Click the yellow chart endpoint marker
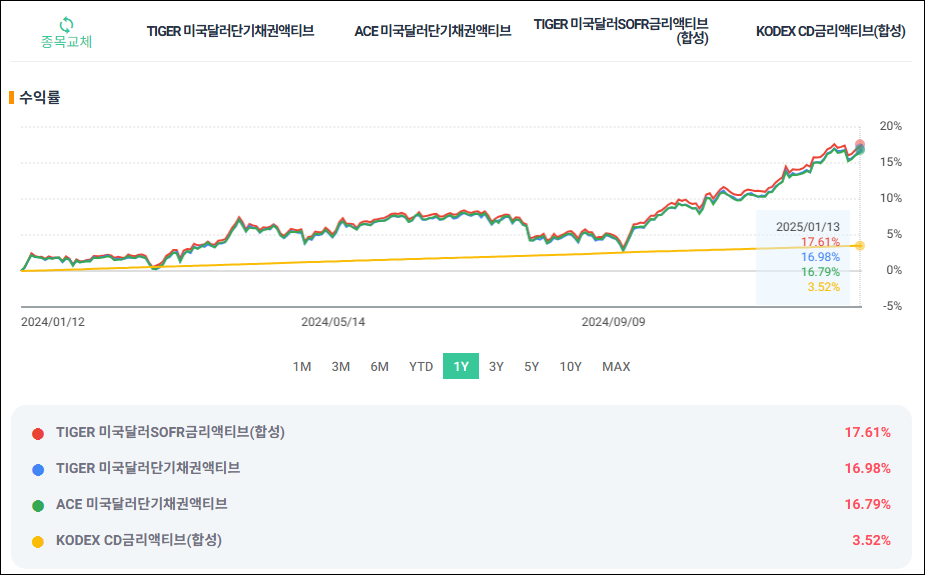Screen dimensions: 925x575 pyautogui.click(x=860, y=245)
